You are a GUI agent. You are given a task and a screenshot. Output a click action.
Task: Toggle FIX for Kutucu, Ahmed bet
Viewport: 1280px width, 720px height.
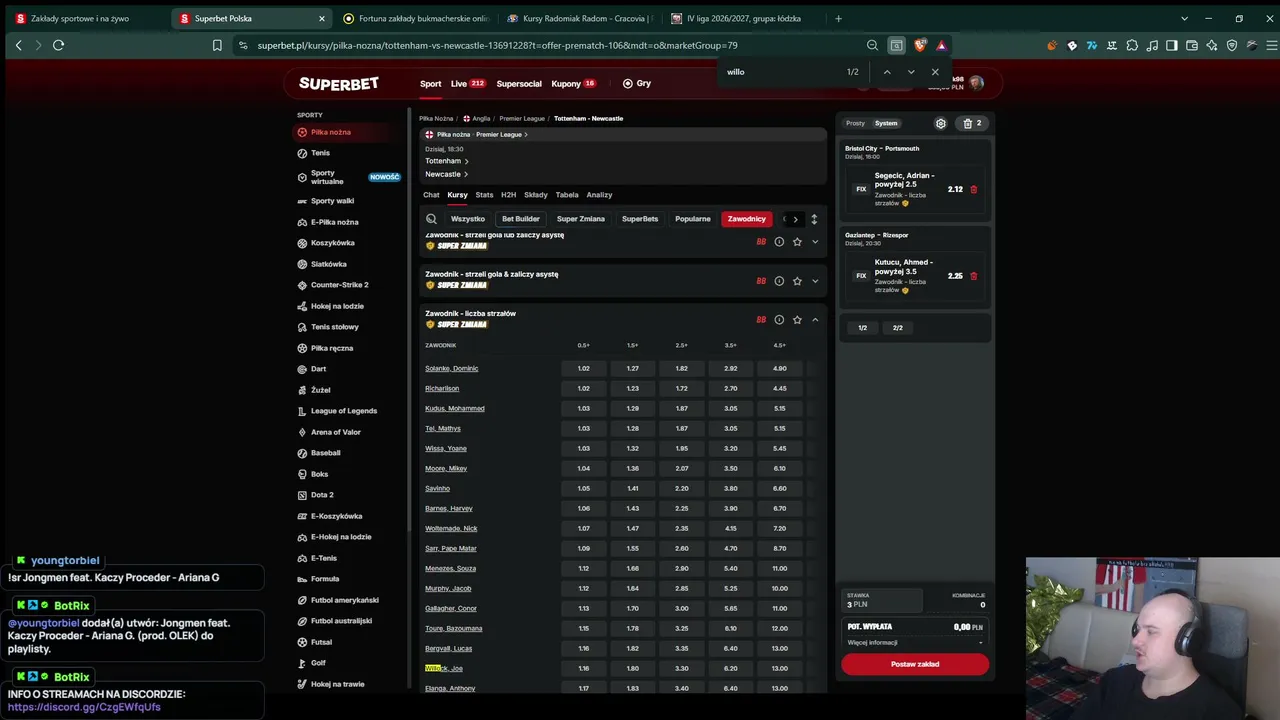(x=861, y=276)
